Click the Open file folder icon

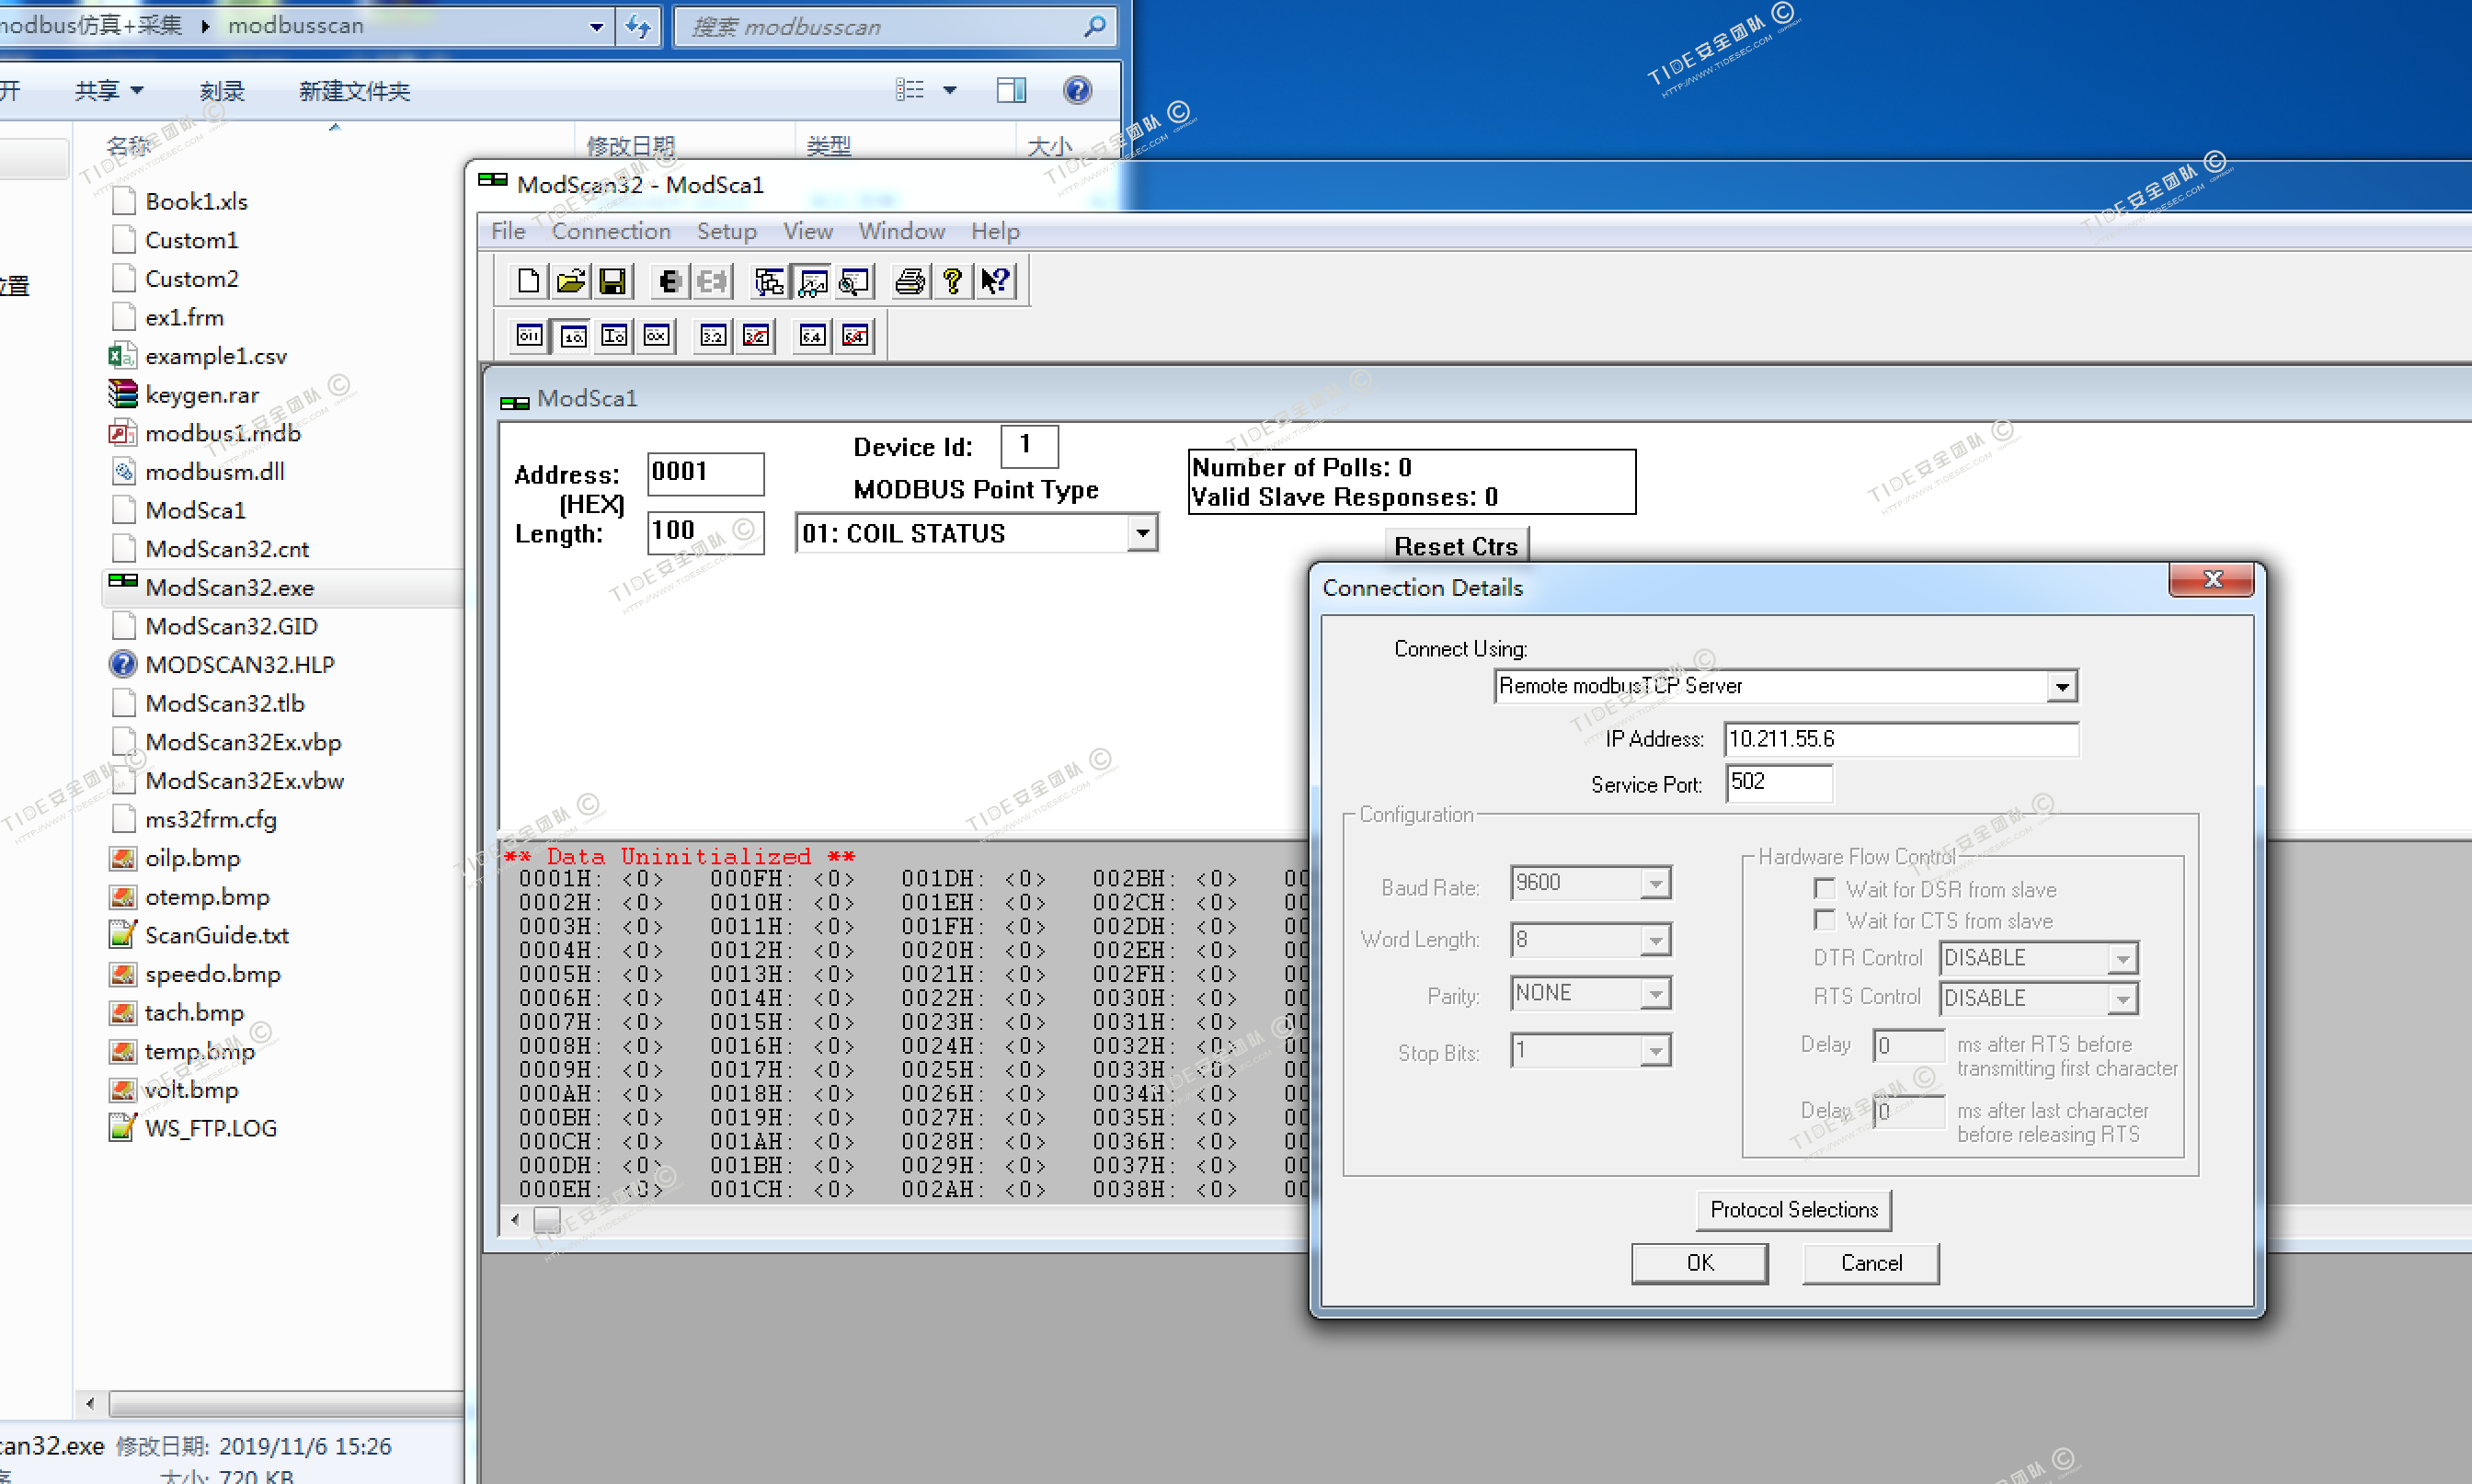571,282
